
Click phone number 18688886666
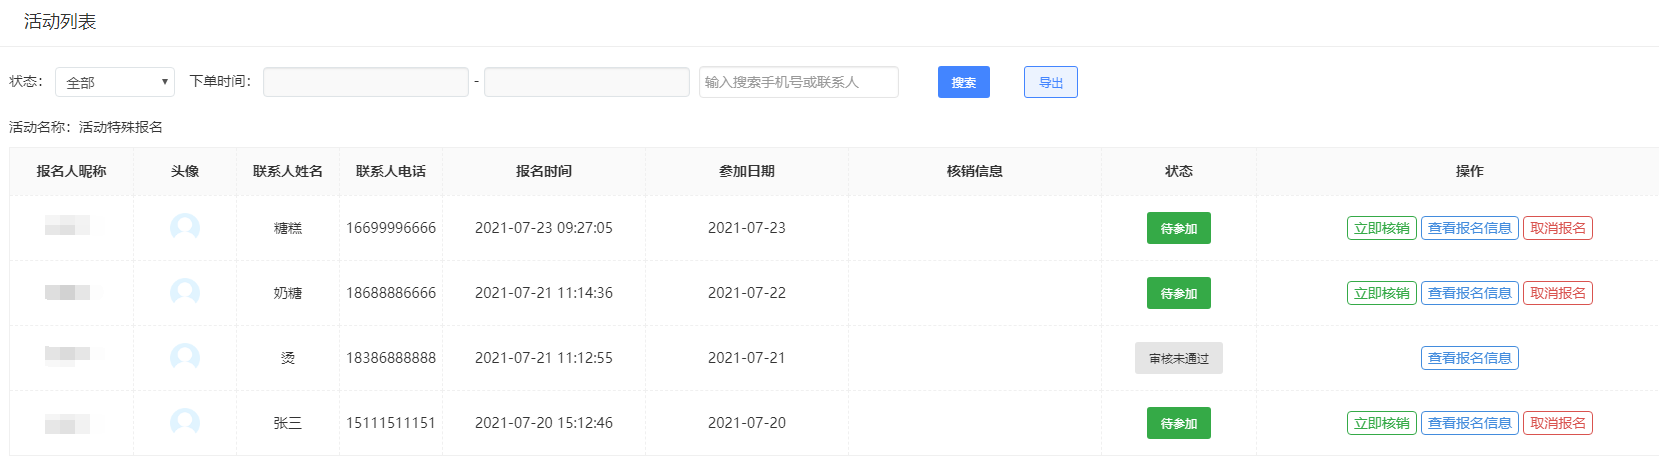click(x=391, y=293)
